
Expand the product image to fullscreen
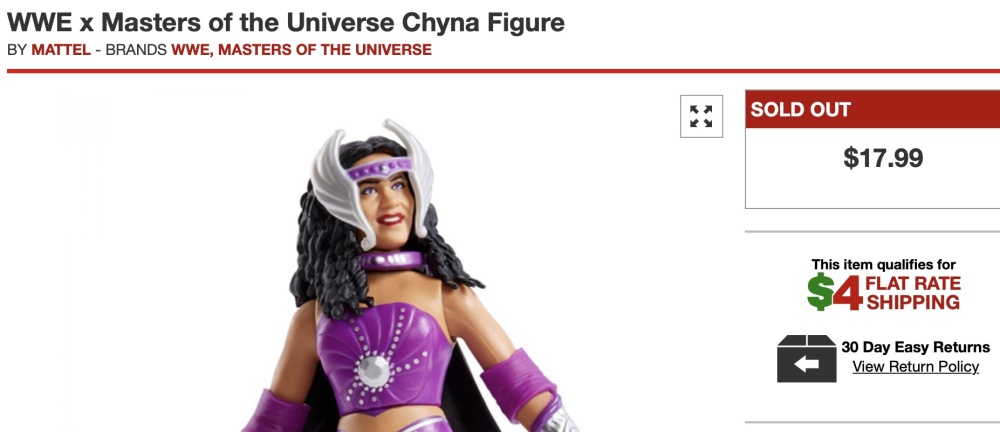tap(702, 116)
